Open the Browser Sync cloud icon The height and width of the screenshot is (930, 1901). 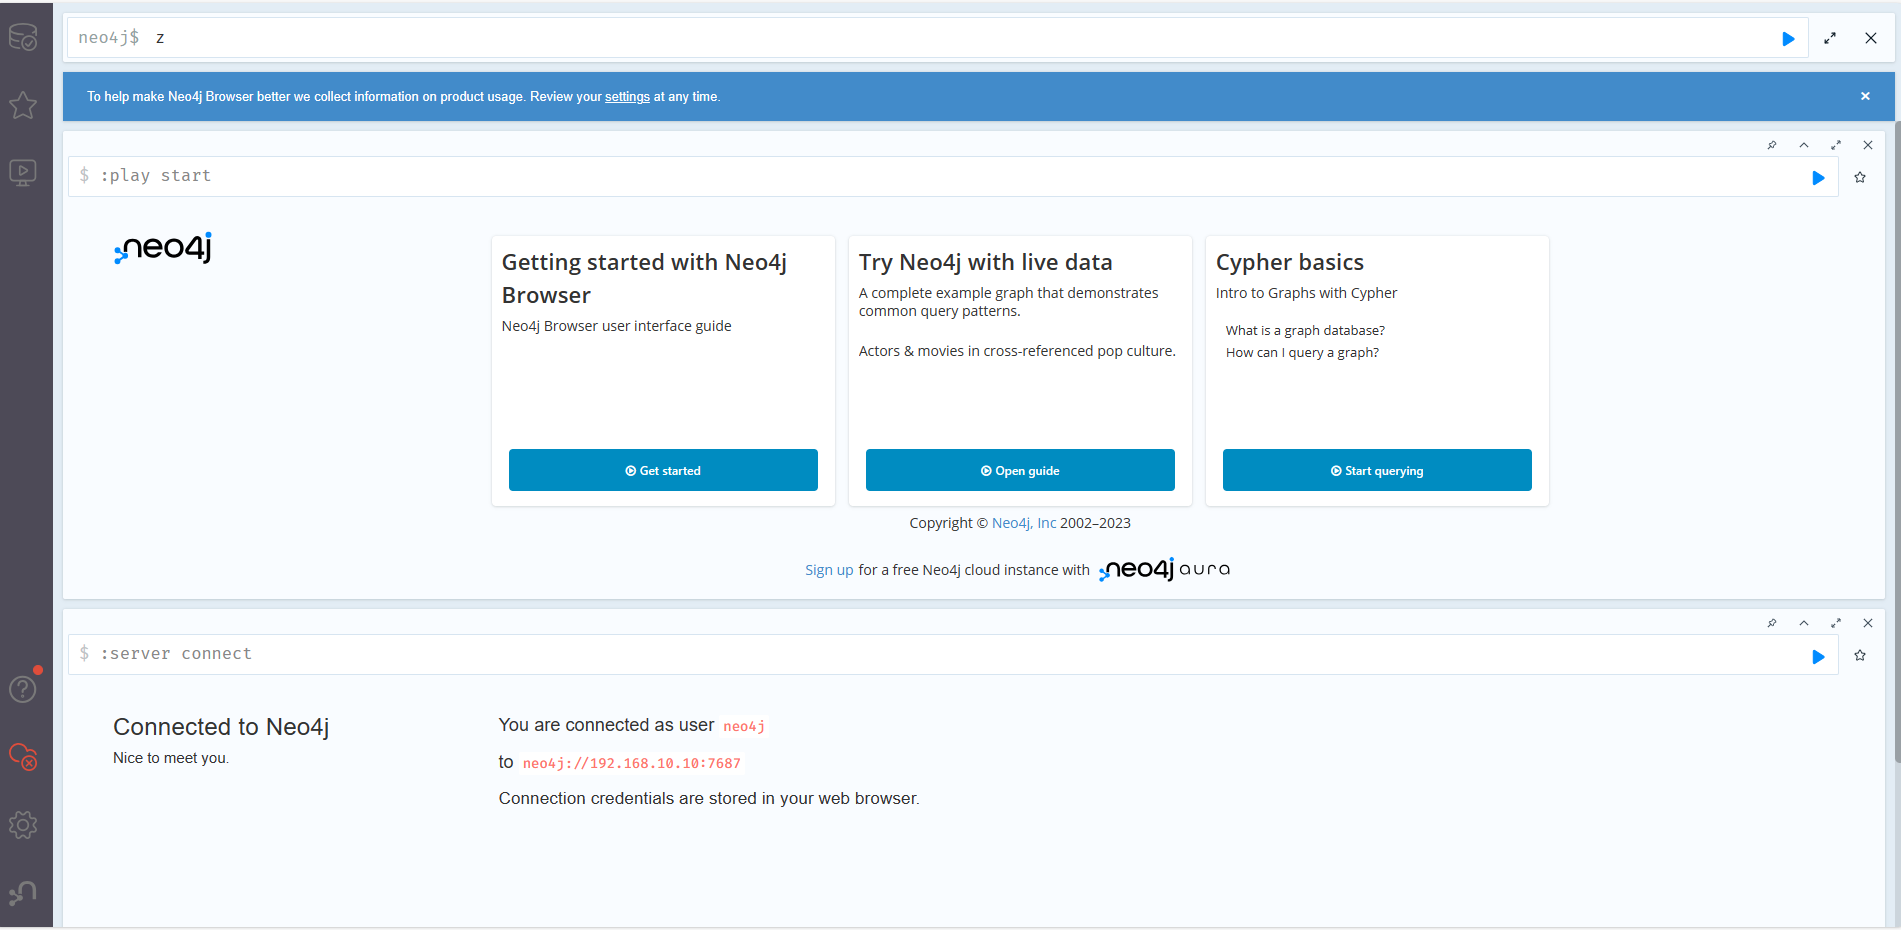click(x=23, y=757)
